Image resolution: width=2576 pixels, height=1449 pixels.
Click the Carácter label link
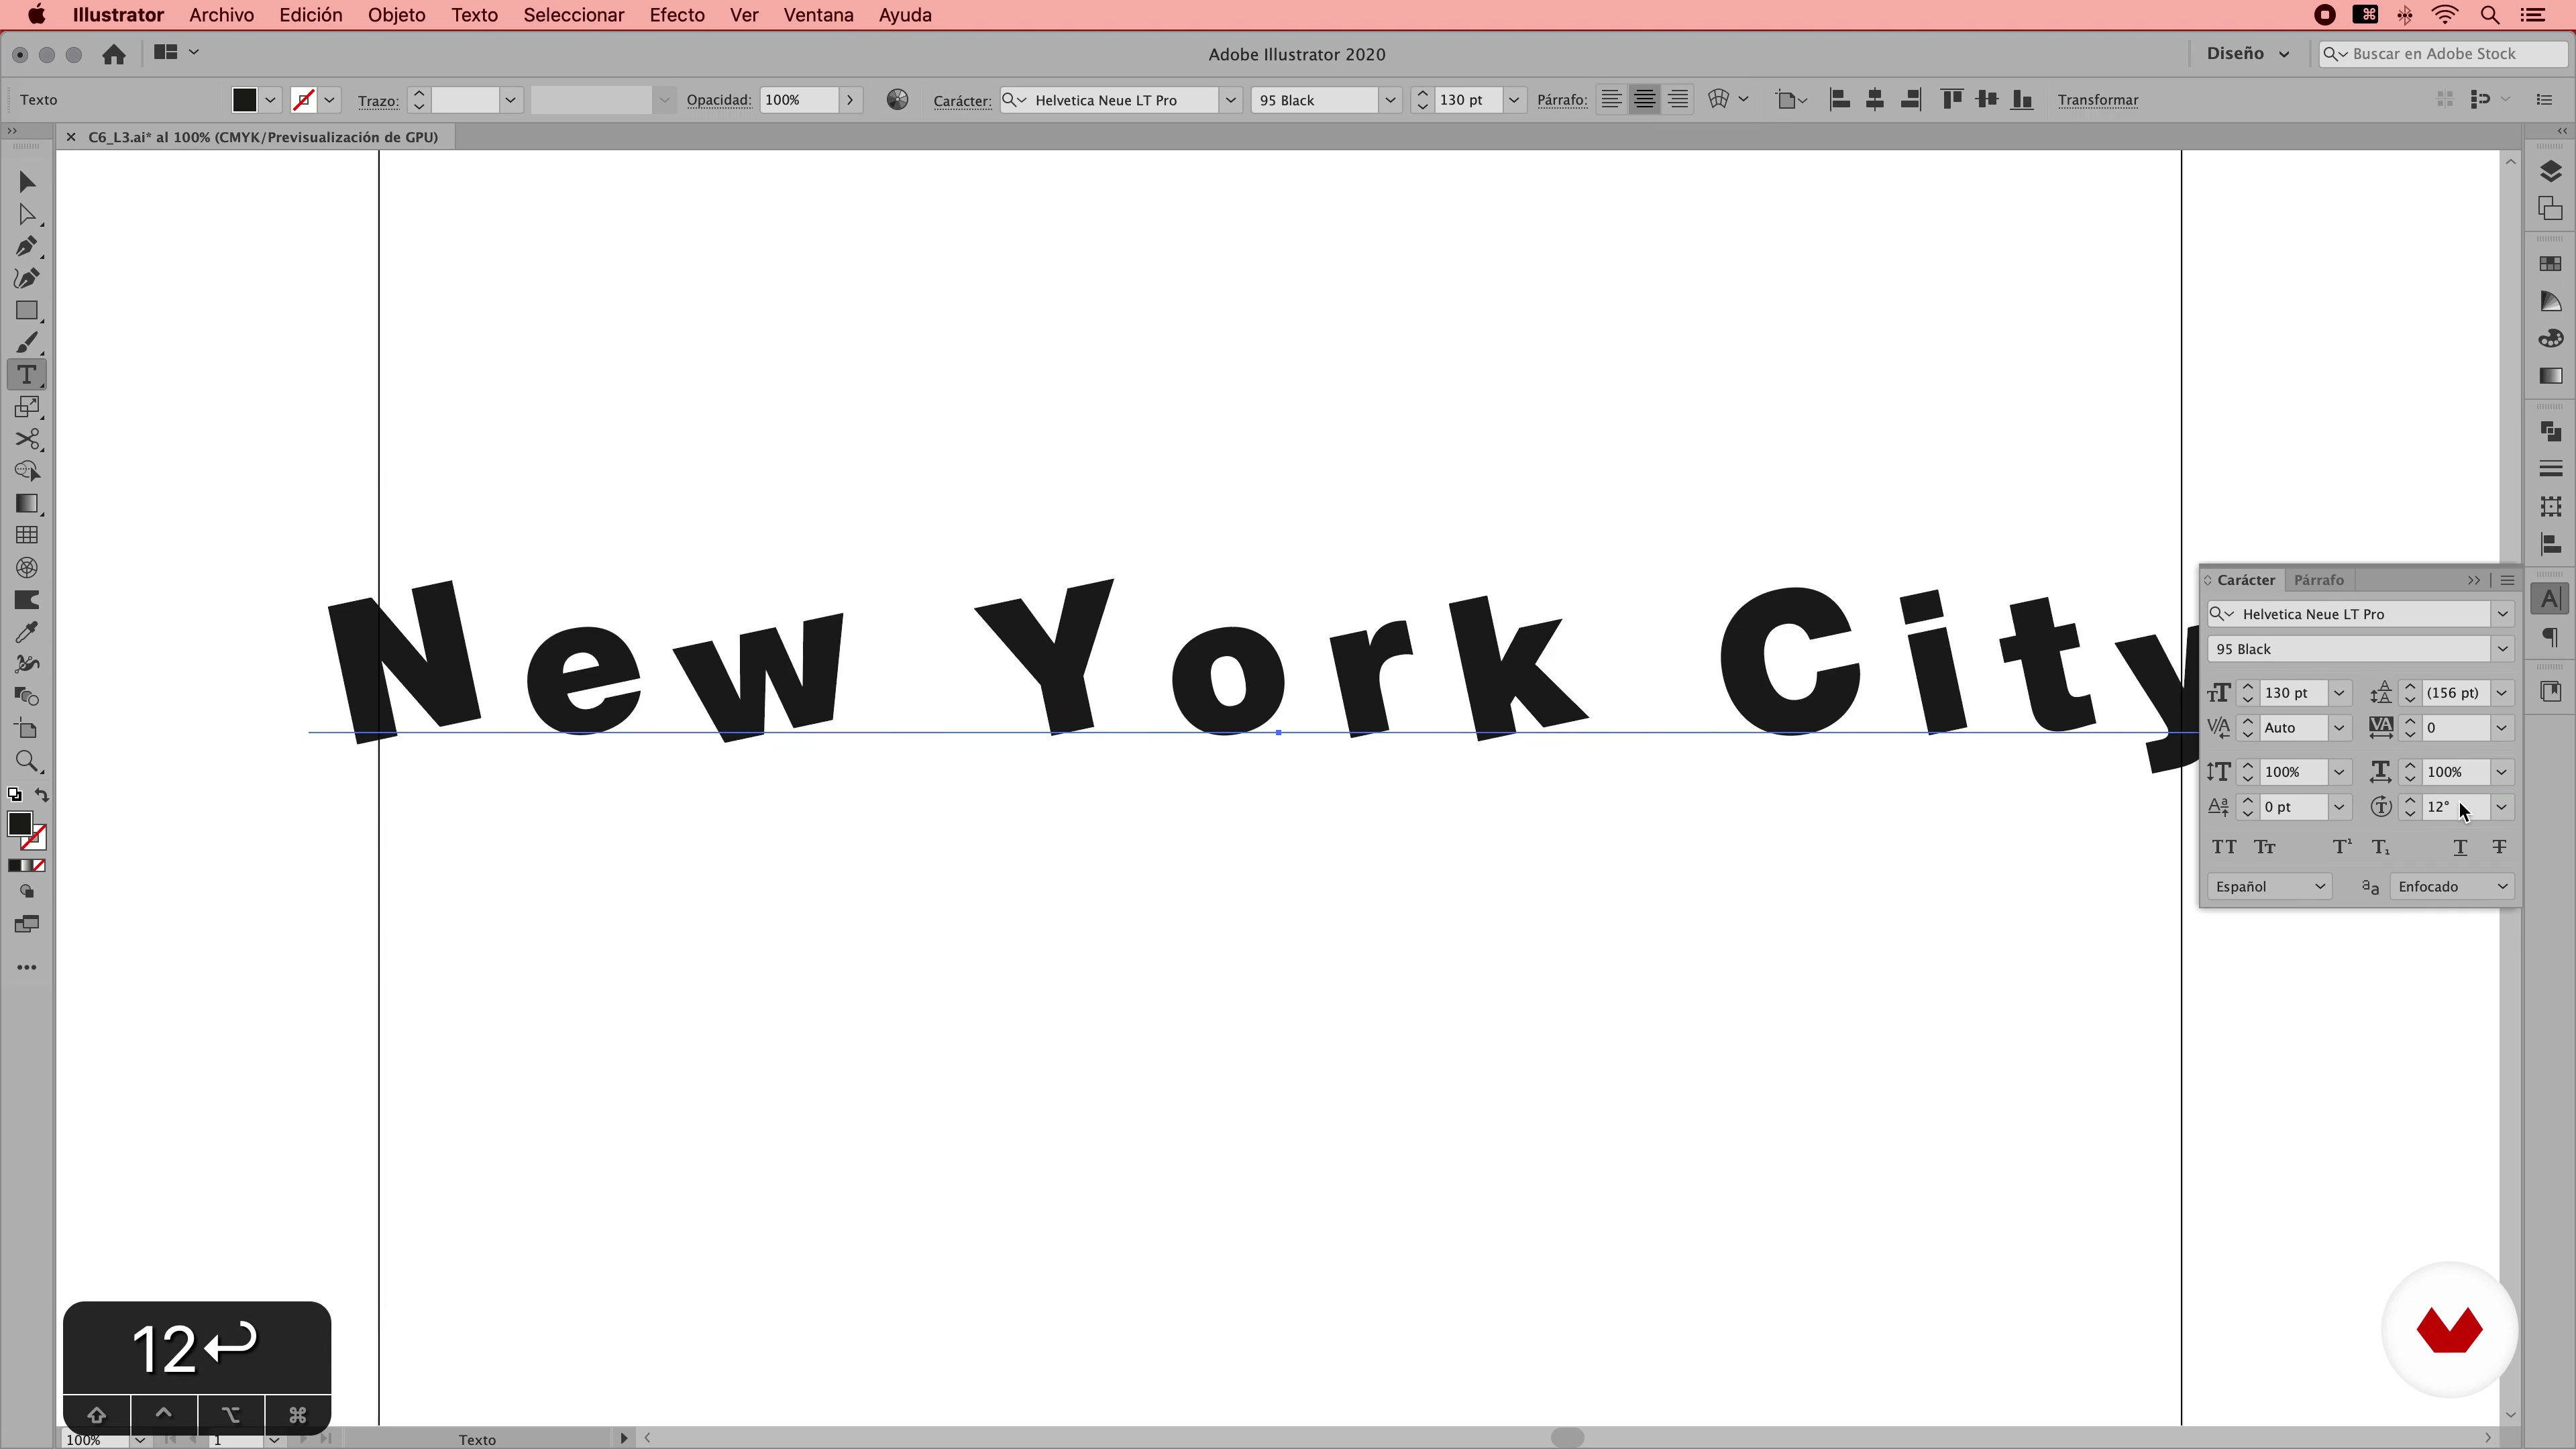coord(961,100)
